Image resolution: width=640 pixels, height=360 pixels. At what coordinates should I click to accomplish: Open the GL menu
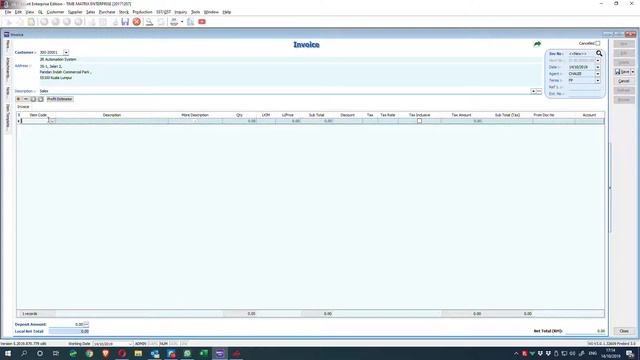click(x=40, y=12)
